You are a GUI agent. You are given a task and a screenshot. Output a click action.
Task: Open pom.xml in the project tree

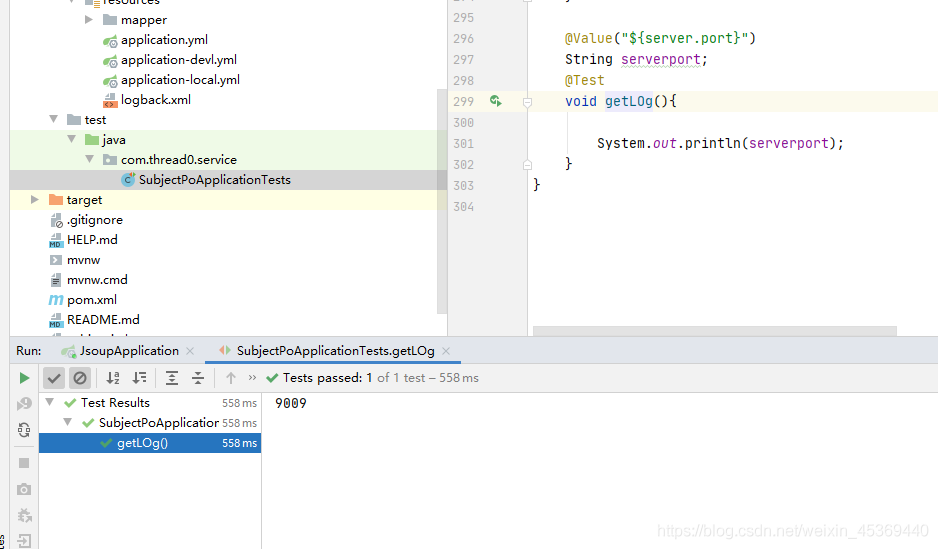click(x=91, y=300)
